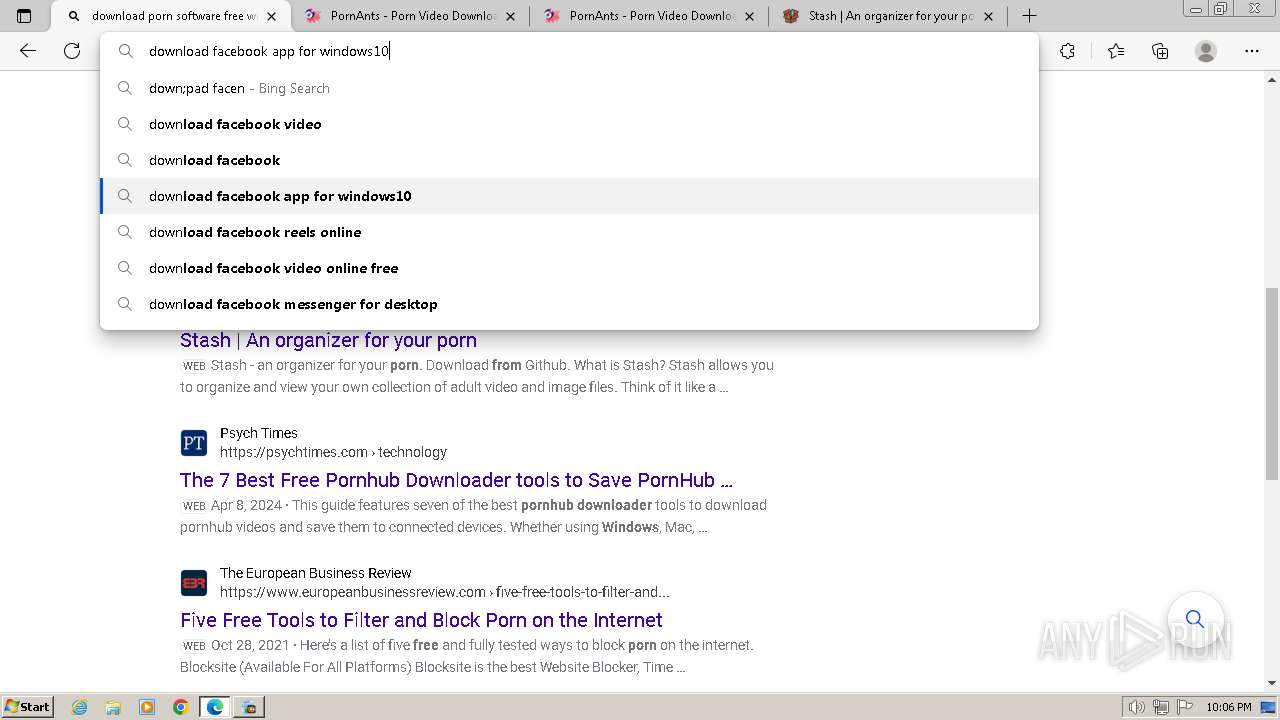The height and width of the screenshot is (720, 1280).
Task: Open the Extensions puzzle icon
Action: click(x=1067, y=51)
